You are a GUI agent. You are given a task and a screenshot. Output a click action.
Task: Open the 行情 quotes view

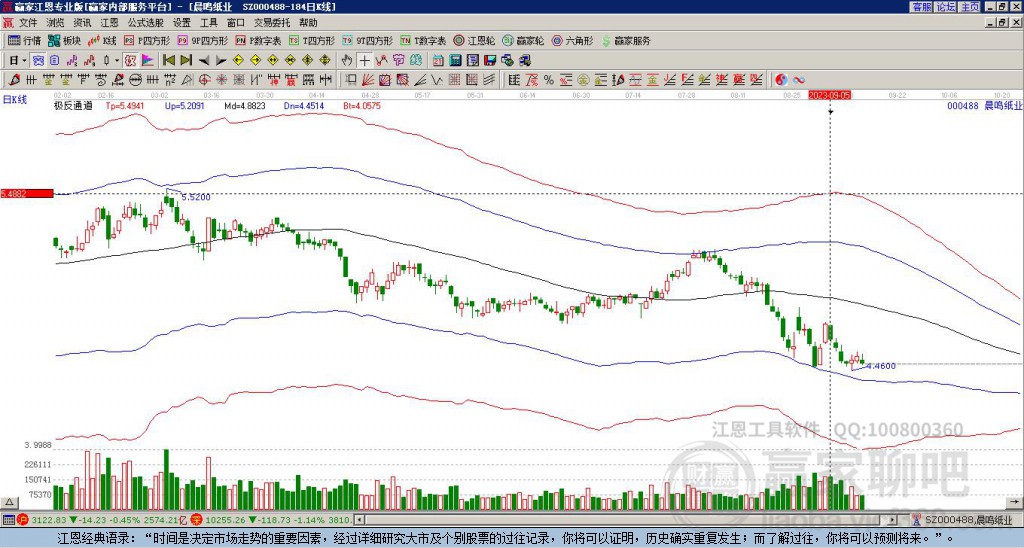[x=24, y=40]
